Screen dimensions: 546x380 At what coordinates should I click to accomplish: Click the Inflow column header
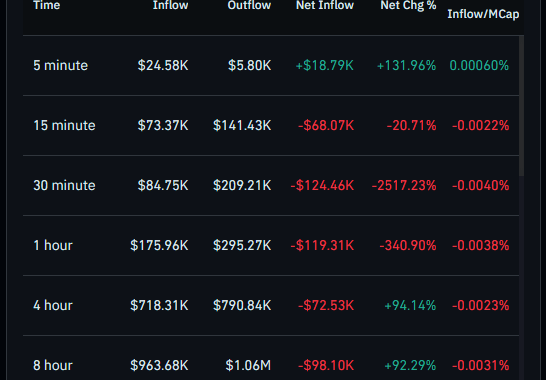171,5
